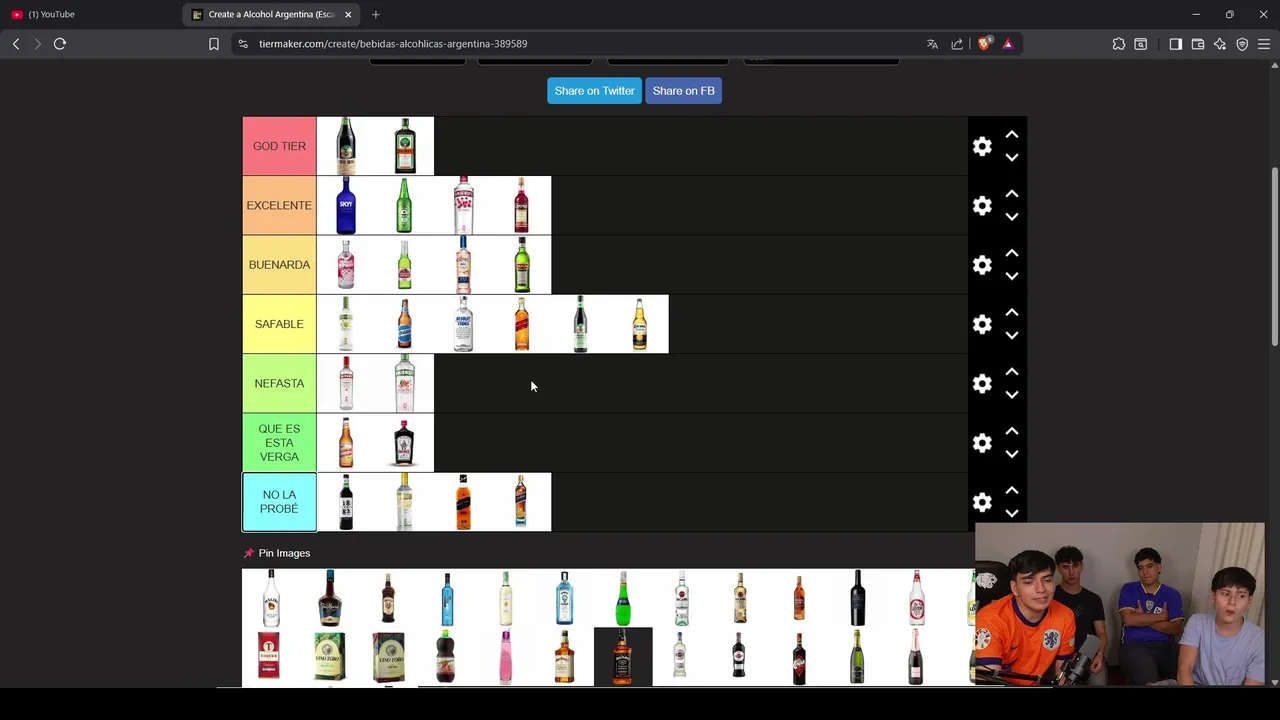Screen dimensions: 1280x720
Task: Select the NO LA PROBÉ cyan label cell
Action: tap(279, 502)
